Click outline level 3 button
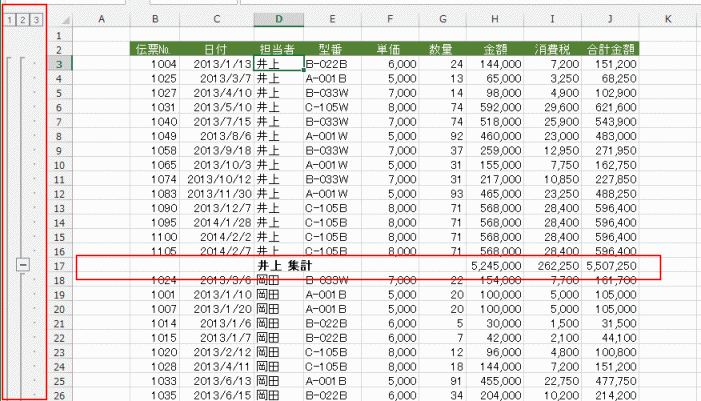 [37, 19]
